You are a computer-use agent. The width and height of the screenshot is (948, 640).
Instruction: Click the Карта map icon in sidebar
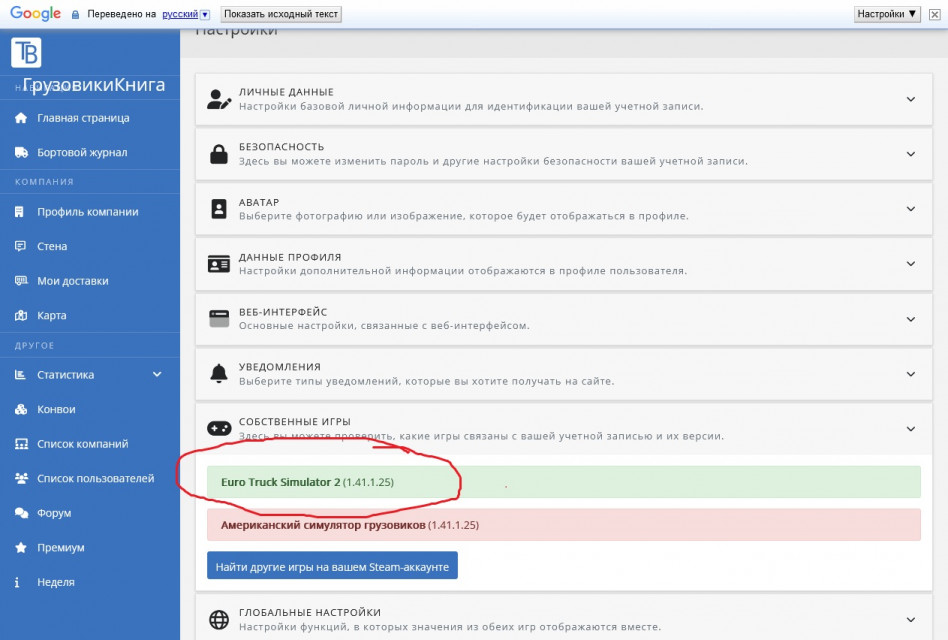click(x=20, y=316)
